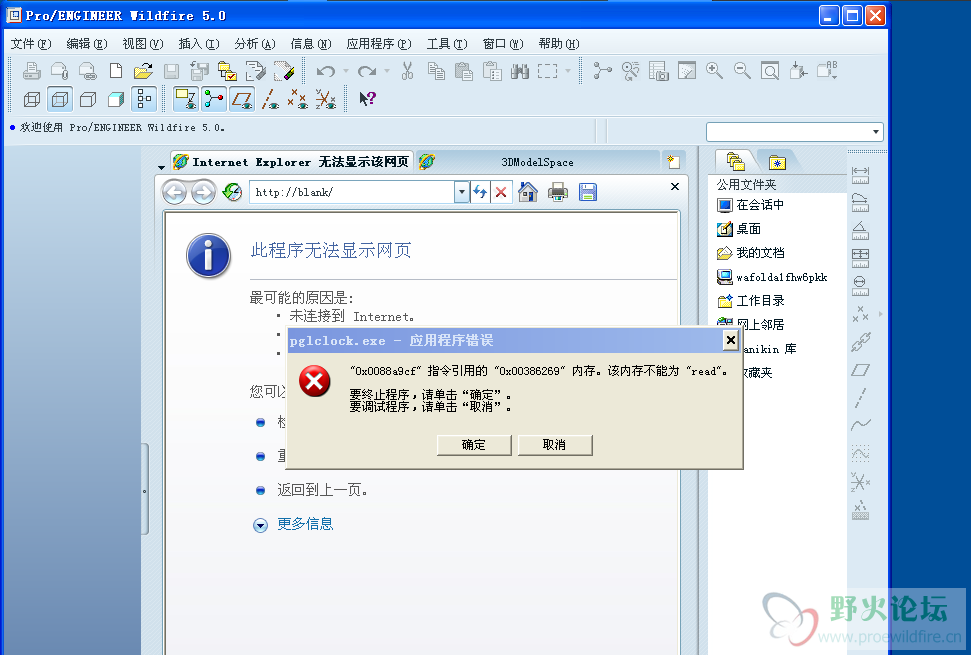
Task: Click the refit view icon
Action: tap(770, 71)
